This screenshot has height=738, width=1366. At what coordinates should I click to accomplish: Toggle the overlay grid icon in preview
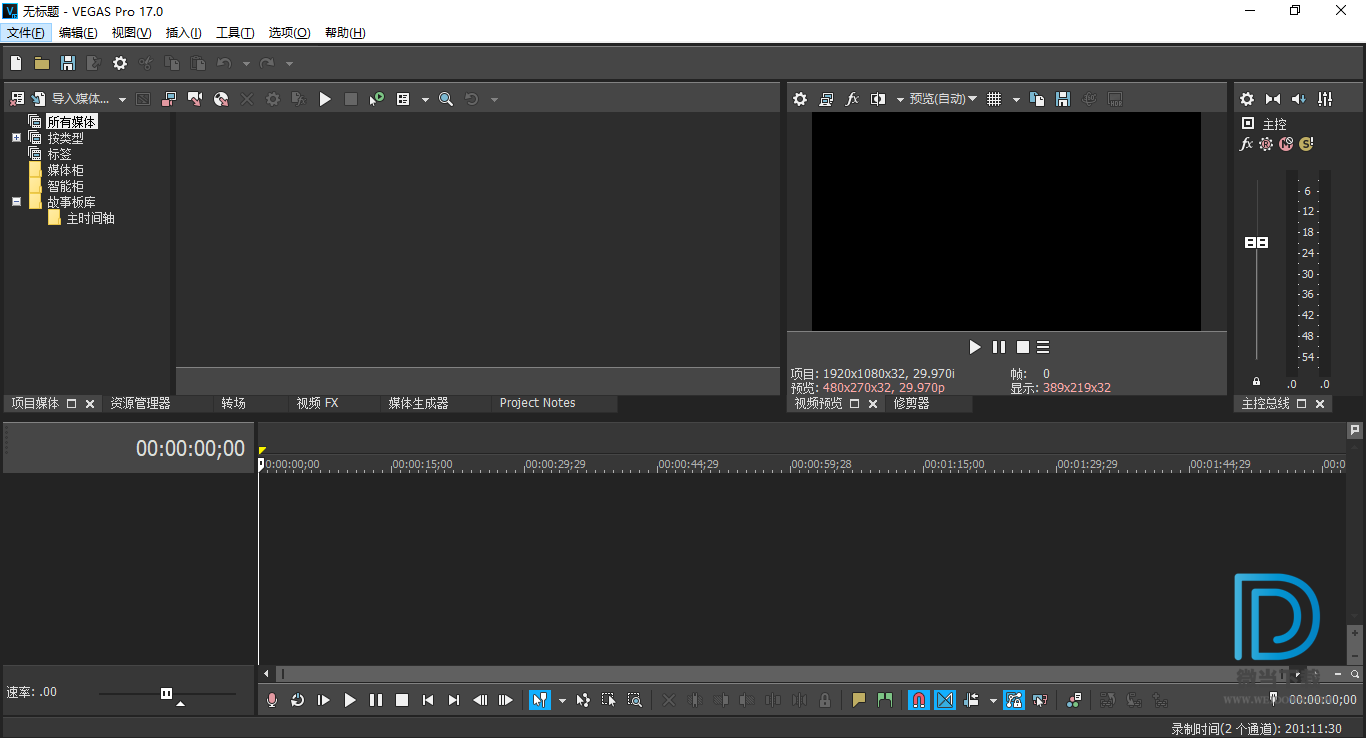994,99
